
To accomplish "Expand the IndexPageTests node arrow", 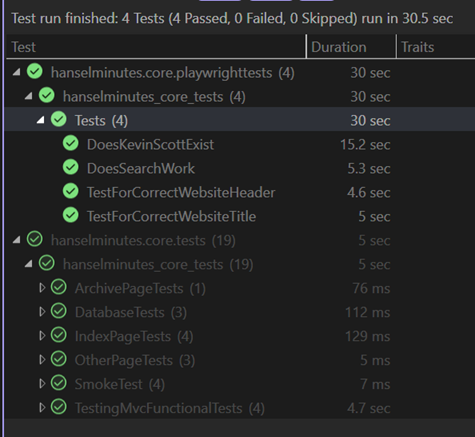I will (42, 336).
